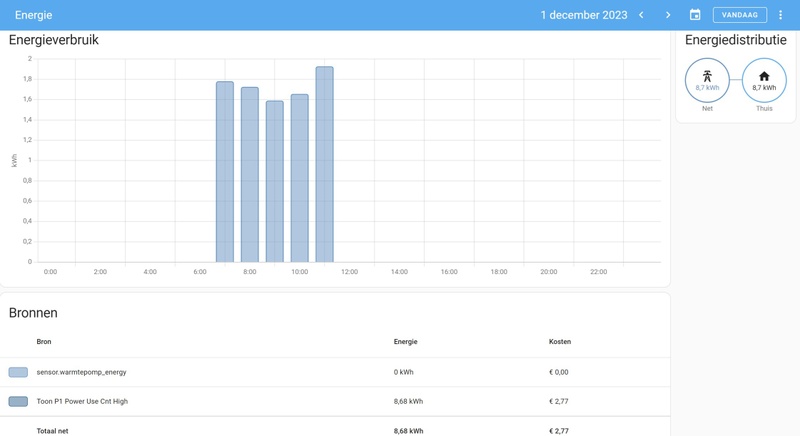Click the Kosten column header
Screen dimensions: 800x436
point(560,342)
